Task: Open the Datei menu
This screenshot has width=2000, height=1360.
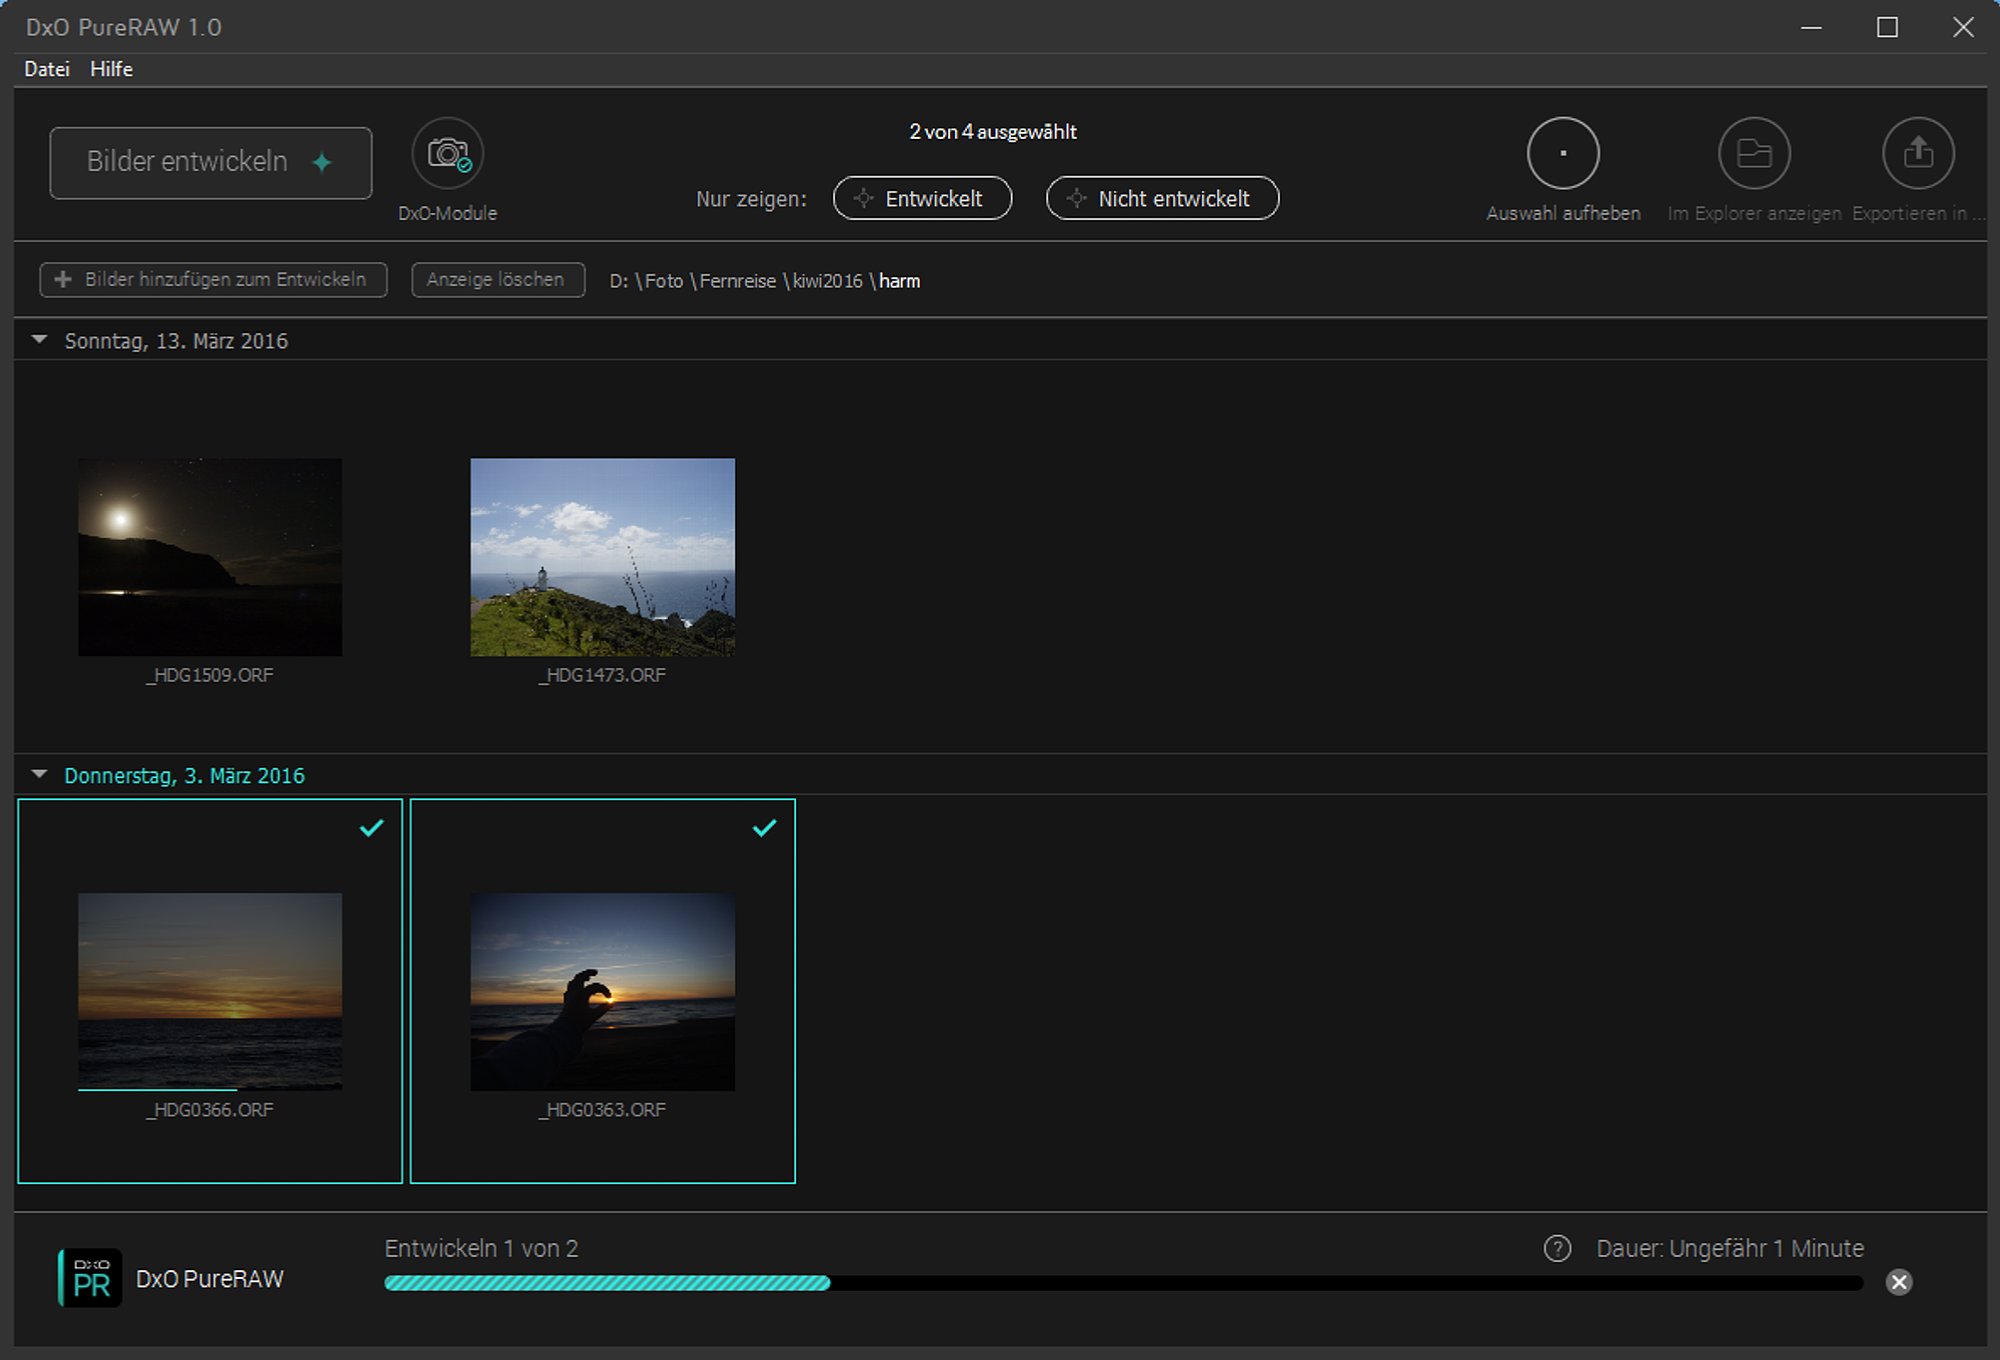Action: coord(47,69)
